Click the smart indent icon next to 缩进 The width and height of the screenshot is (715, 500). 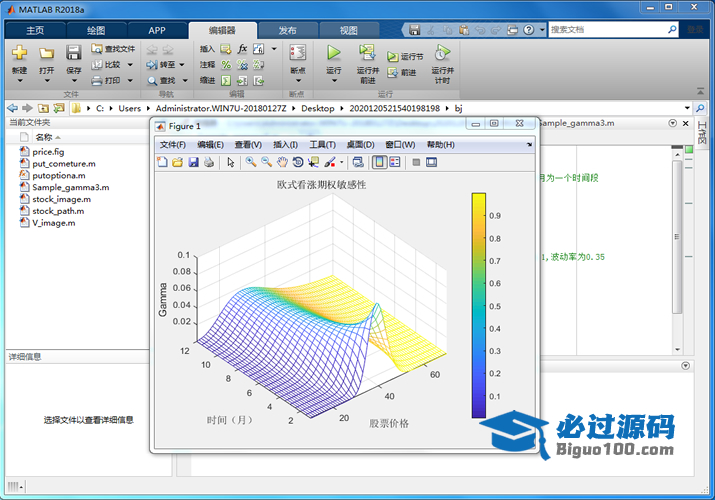[x=226, y=81]
